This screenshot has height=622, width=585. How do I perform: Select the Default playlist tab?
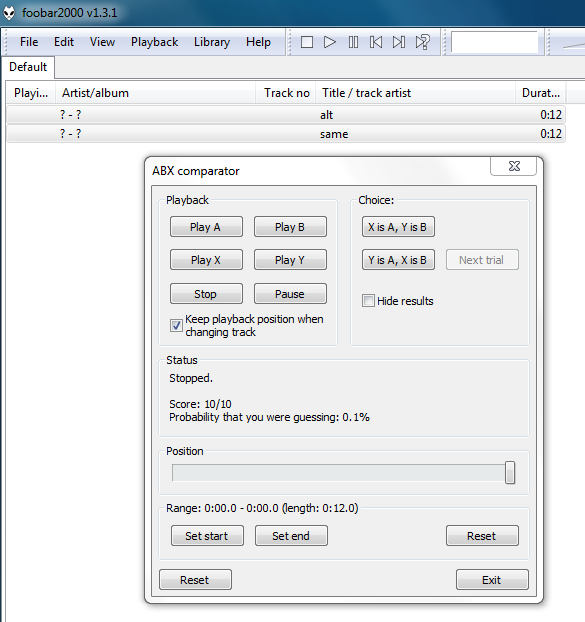pyautogui.click(x=28, y=67)
